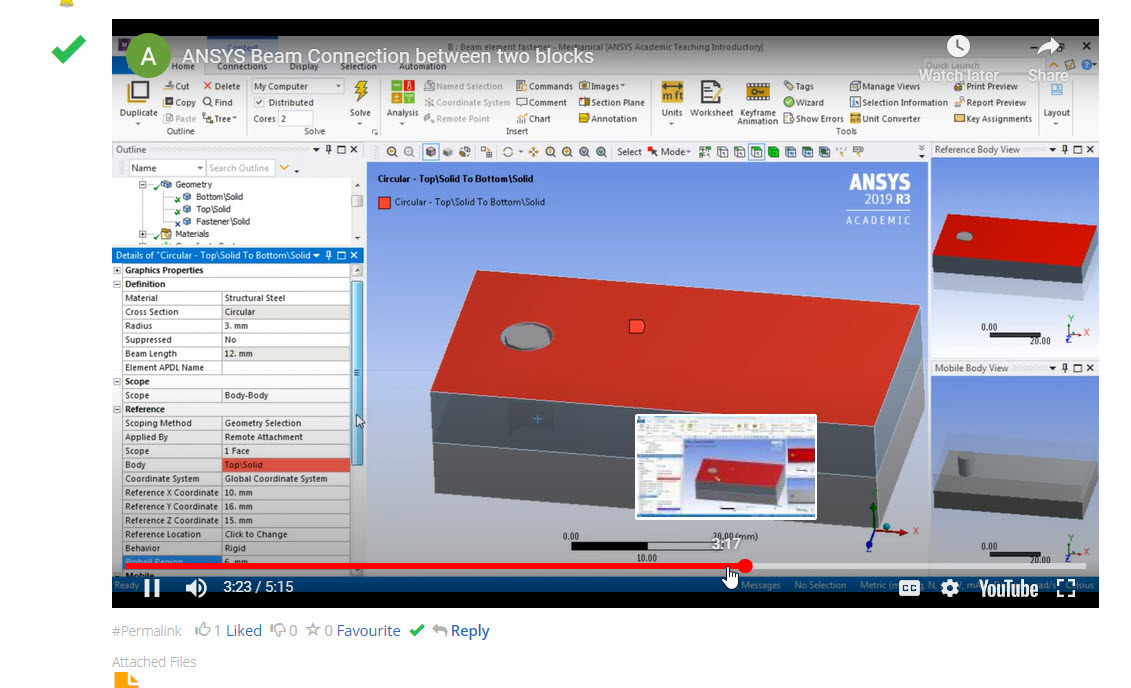Mute the video with the speaker icon
The width and height of the screenshot is (1131, 688).
(x=195, y=588)
